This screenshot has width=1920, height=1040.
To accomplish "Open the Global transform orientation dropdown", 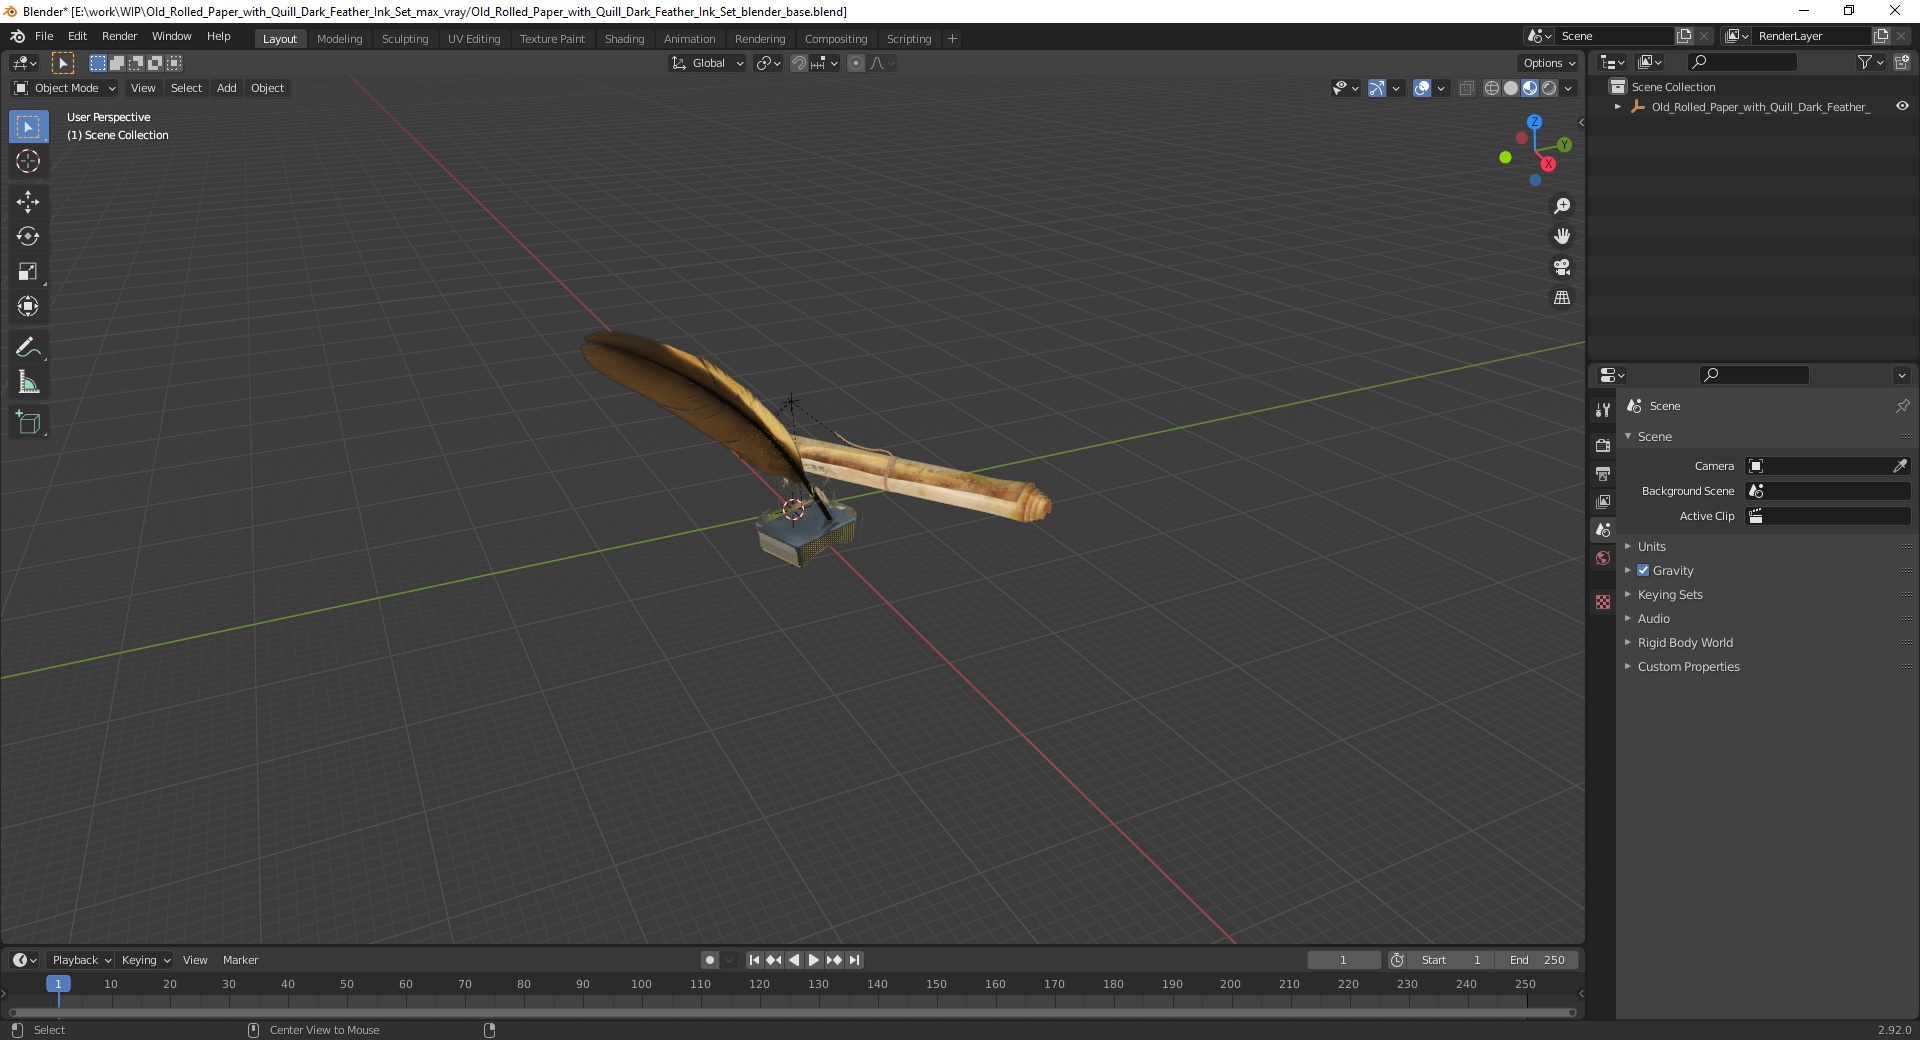I will click(x=707, y=63).
